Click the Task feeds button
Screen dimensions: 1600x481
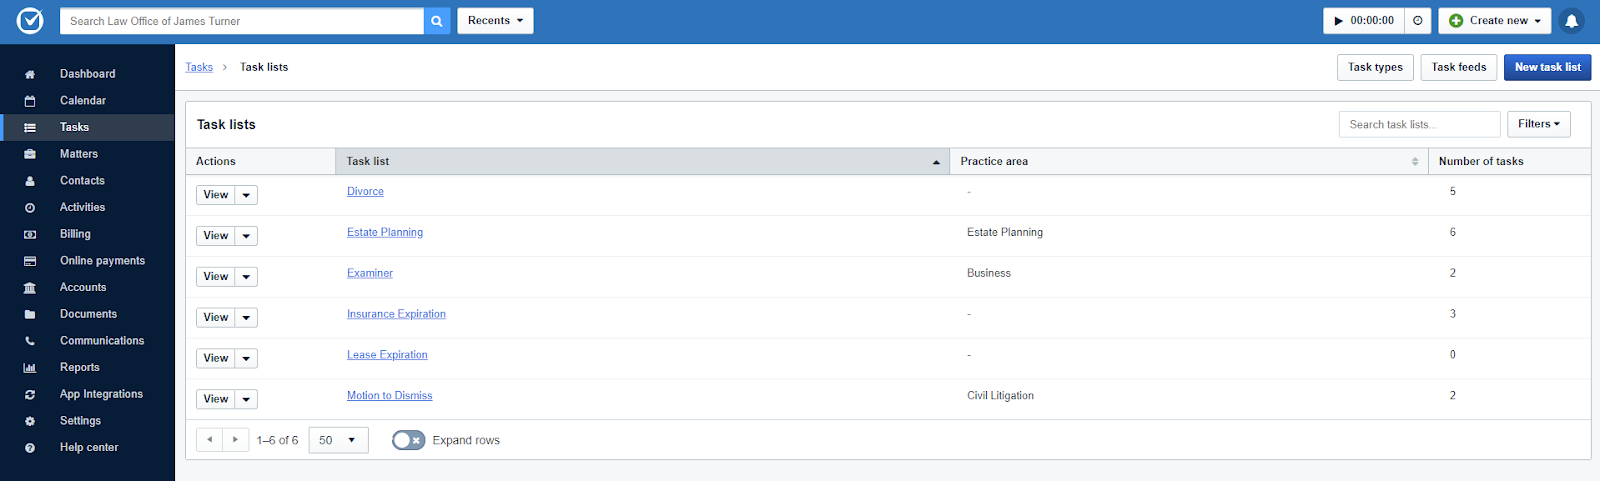pyautogui.click(x=1459, y=67)
